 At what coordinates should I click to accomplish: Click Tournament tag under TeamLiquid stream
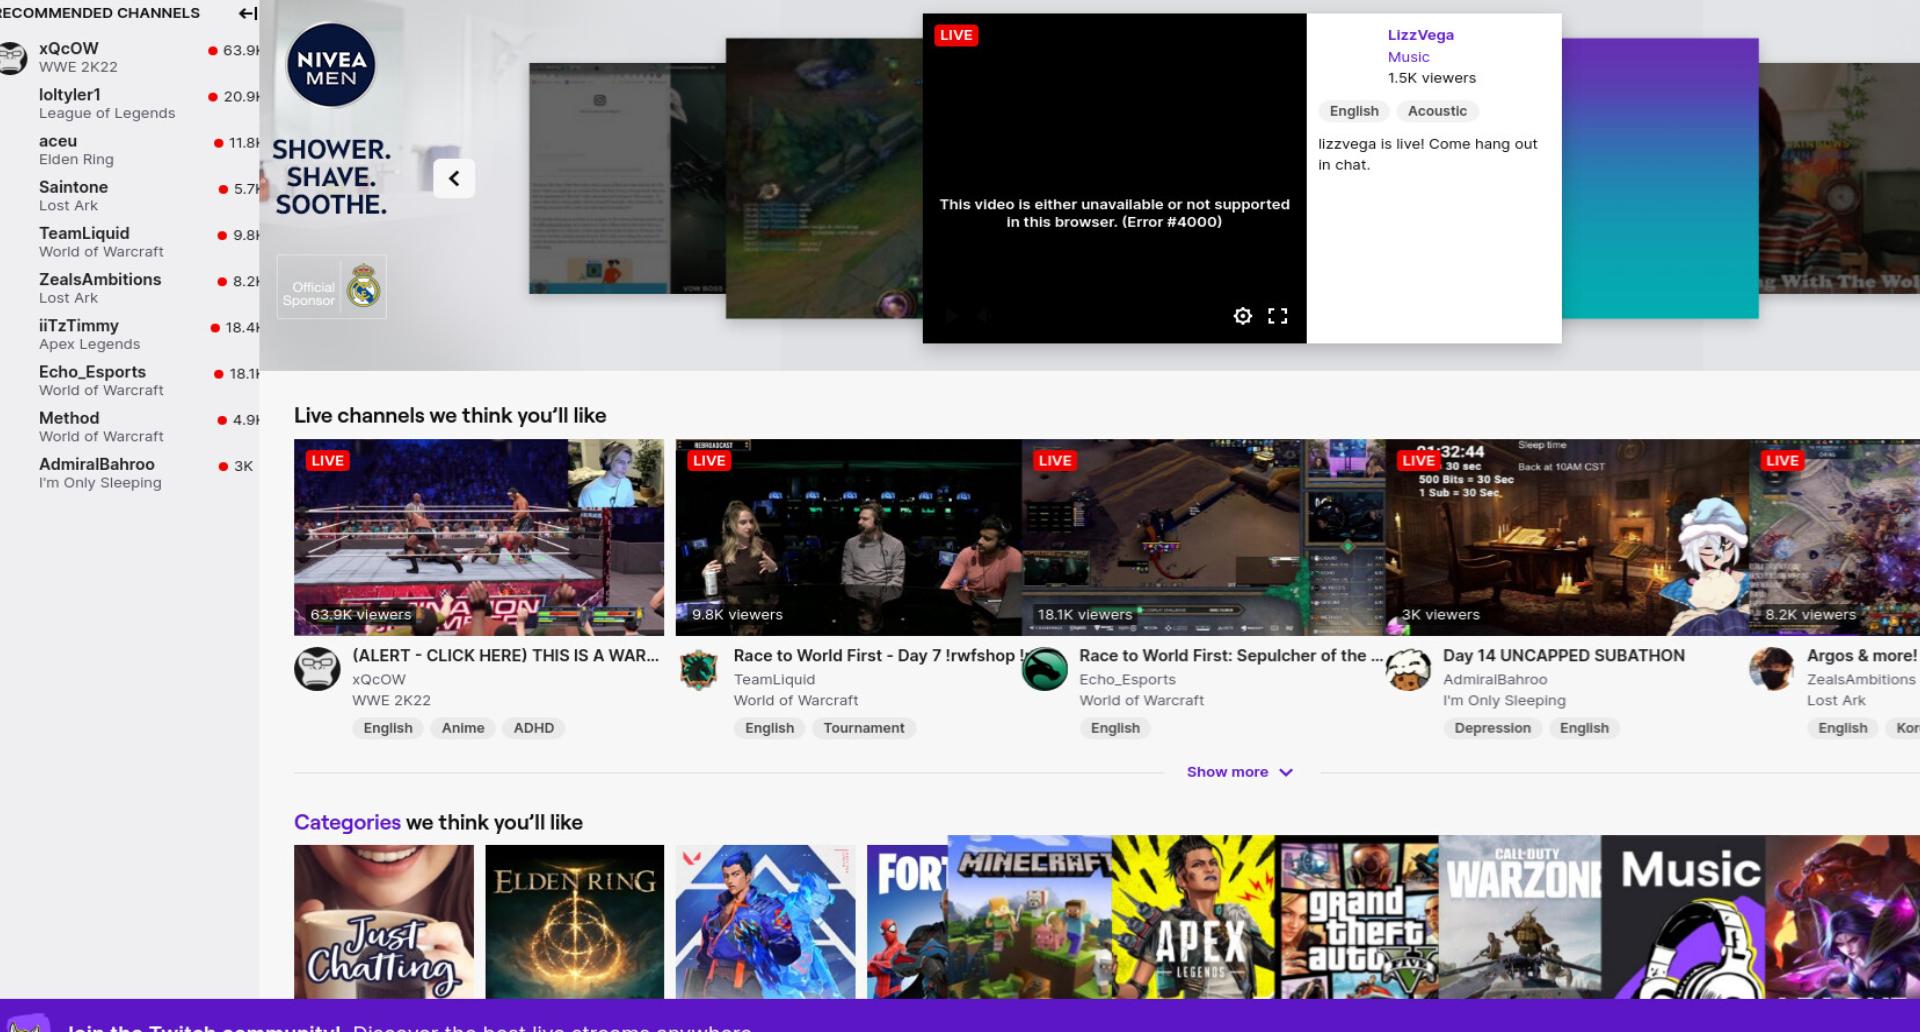pos(864,728)
